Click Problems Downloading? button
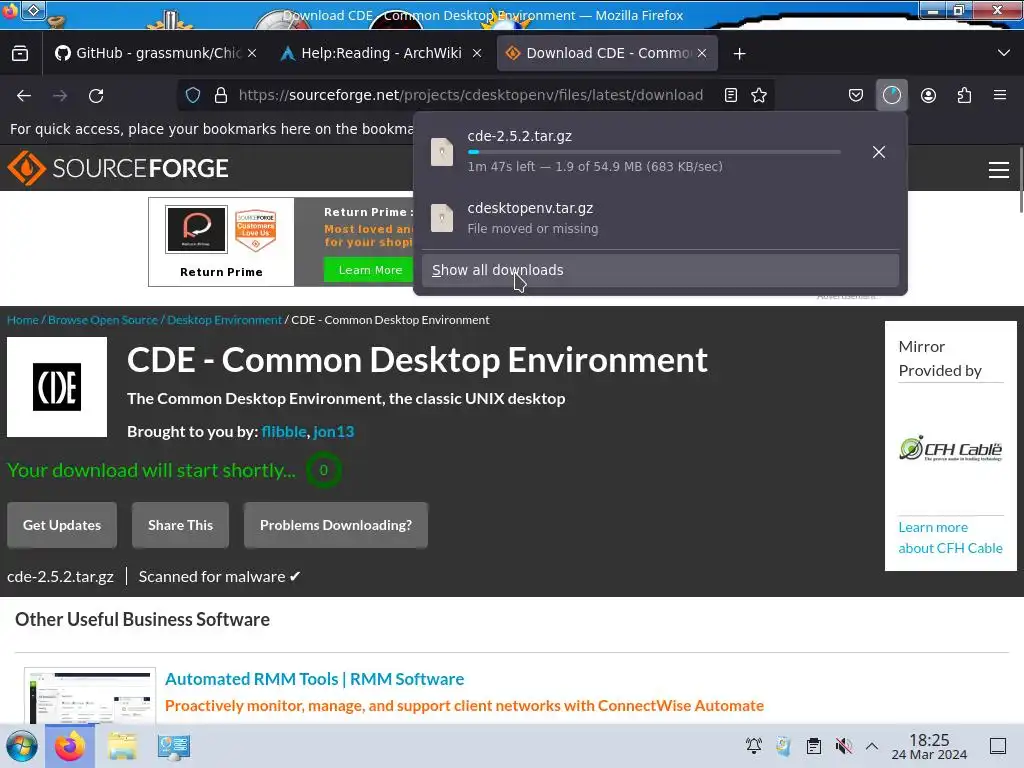The height and width of the screenshot is (768, 1024). [x=336, y=525]
